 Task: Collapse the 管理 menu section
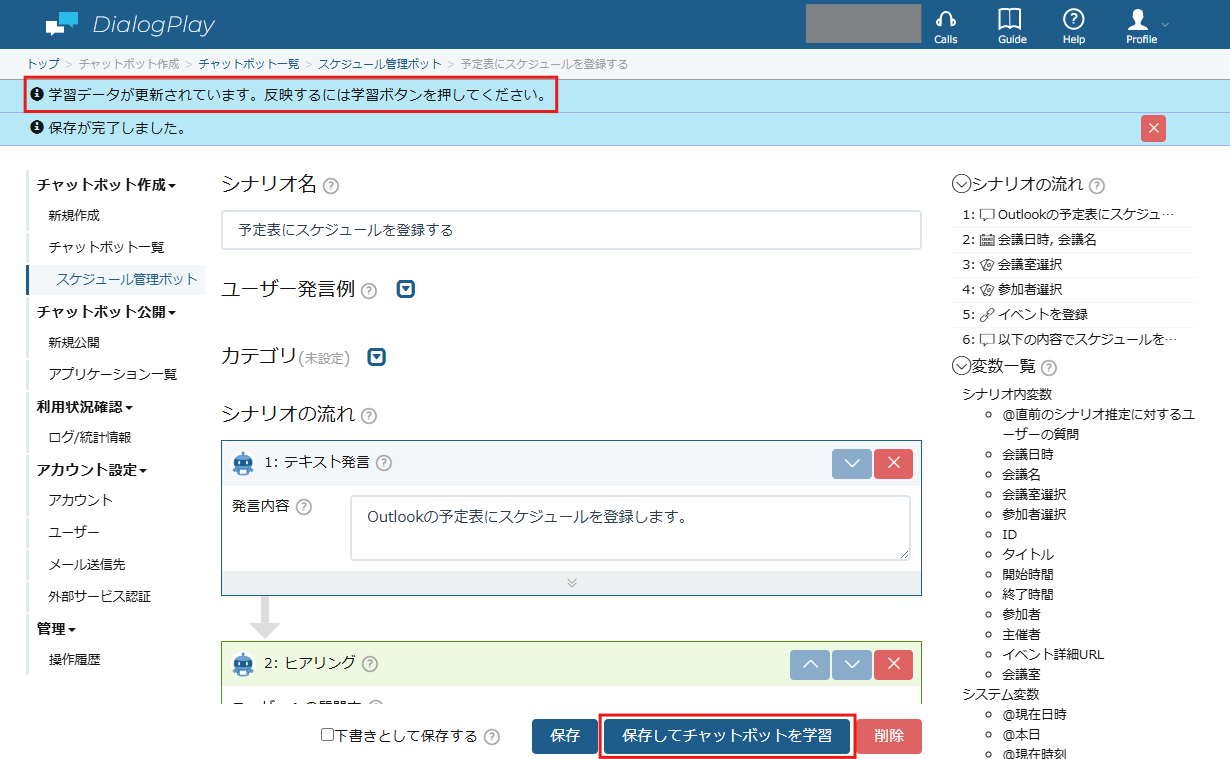(57, 628)
